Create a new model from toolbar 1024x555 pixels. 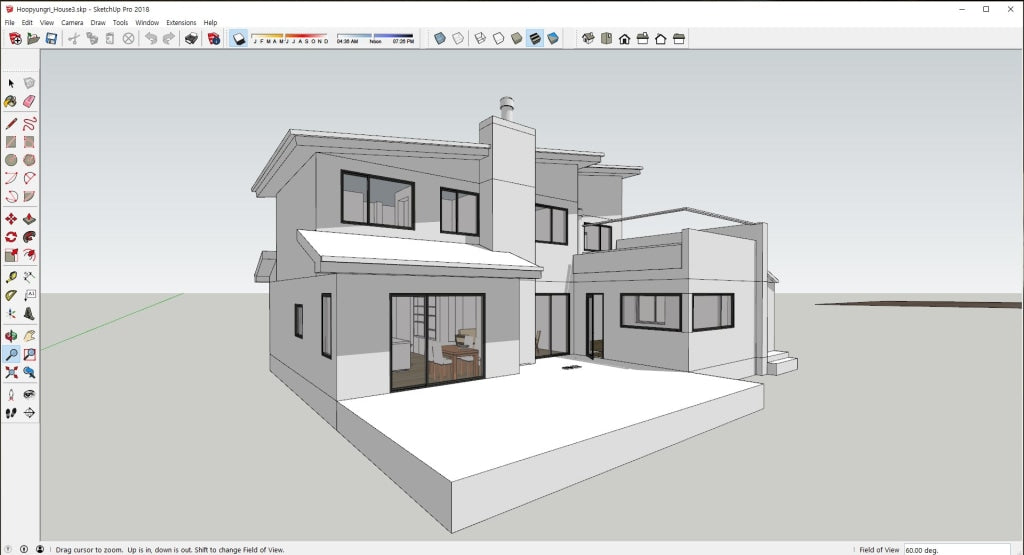click(15, 39)
